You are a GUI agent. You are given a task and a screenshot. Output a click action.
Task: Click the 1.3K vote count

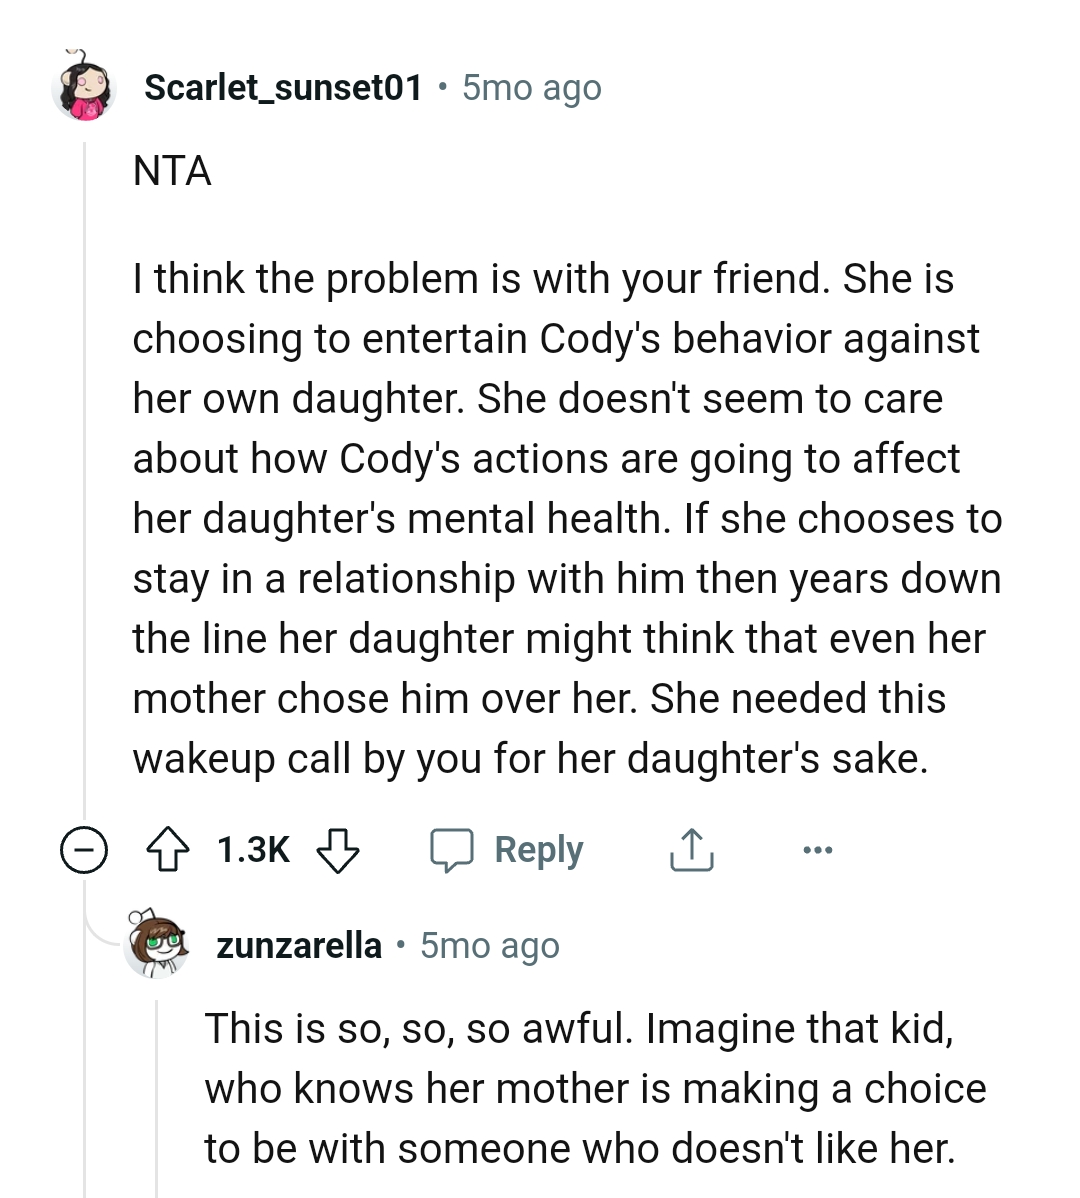tap(252, 849)
